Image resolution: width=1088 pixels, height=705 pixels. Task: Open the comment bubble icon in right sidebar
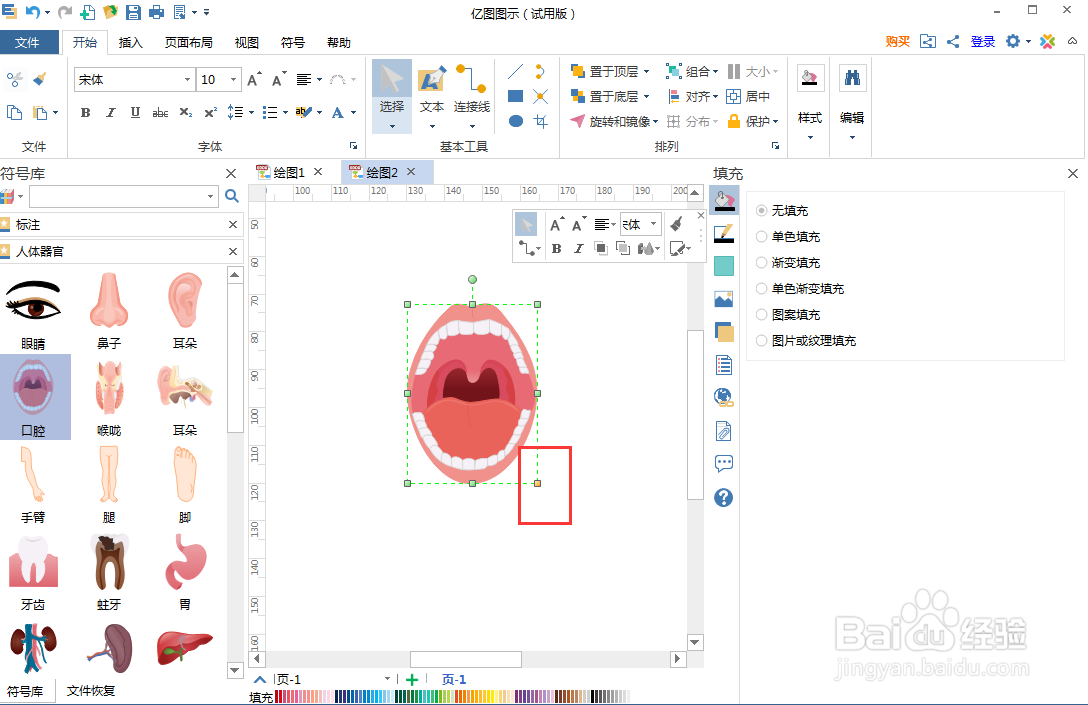point(723,462)
